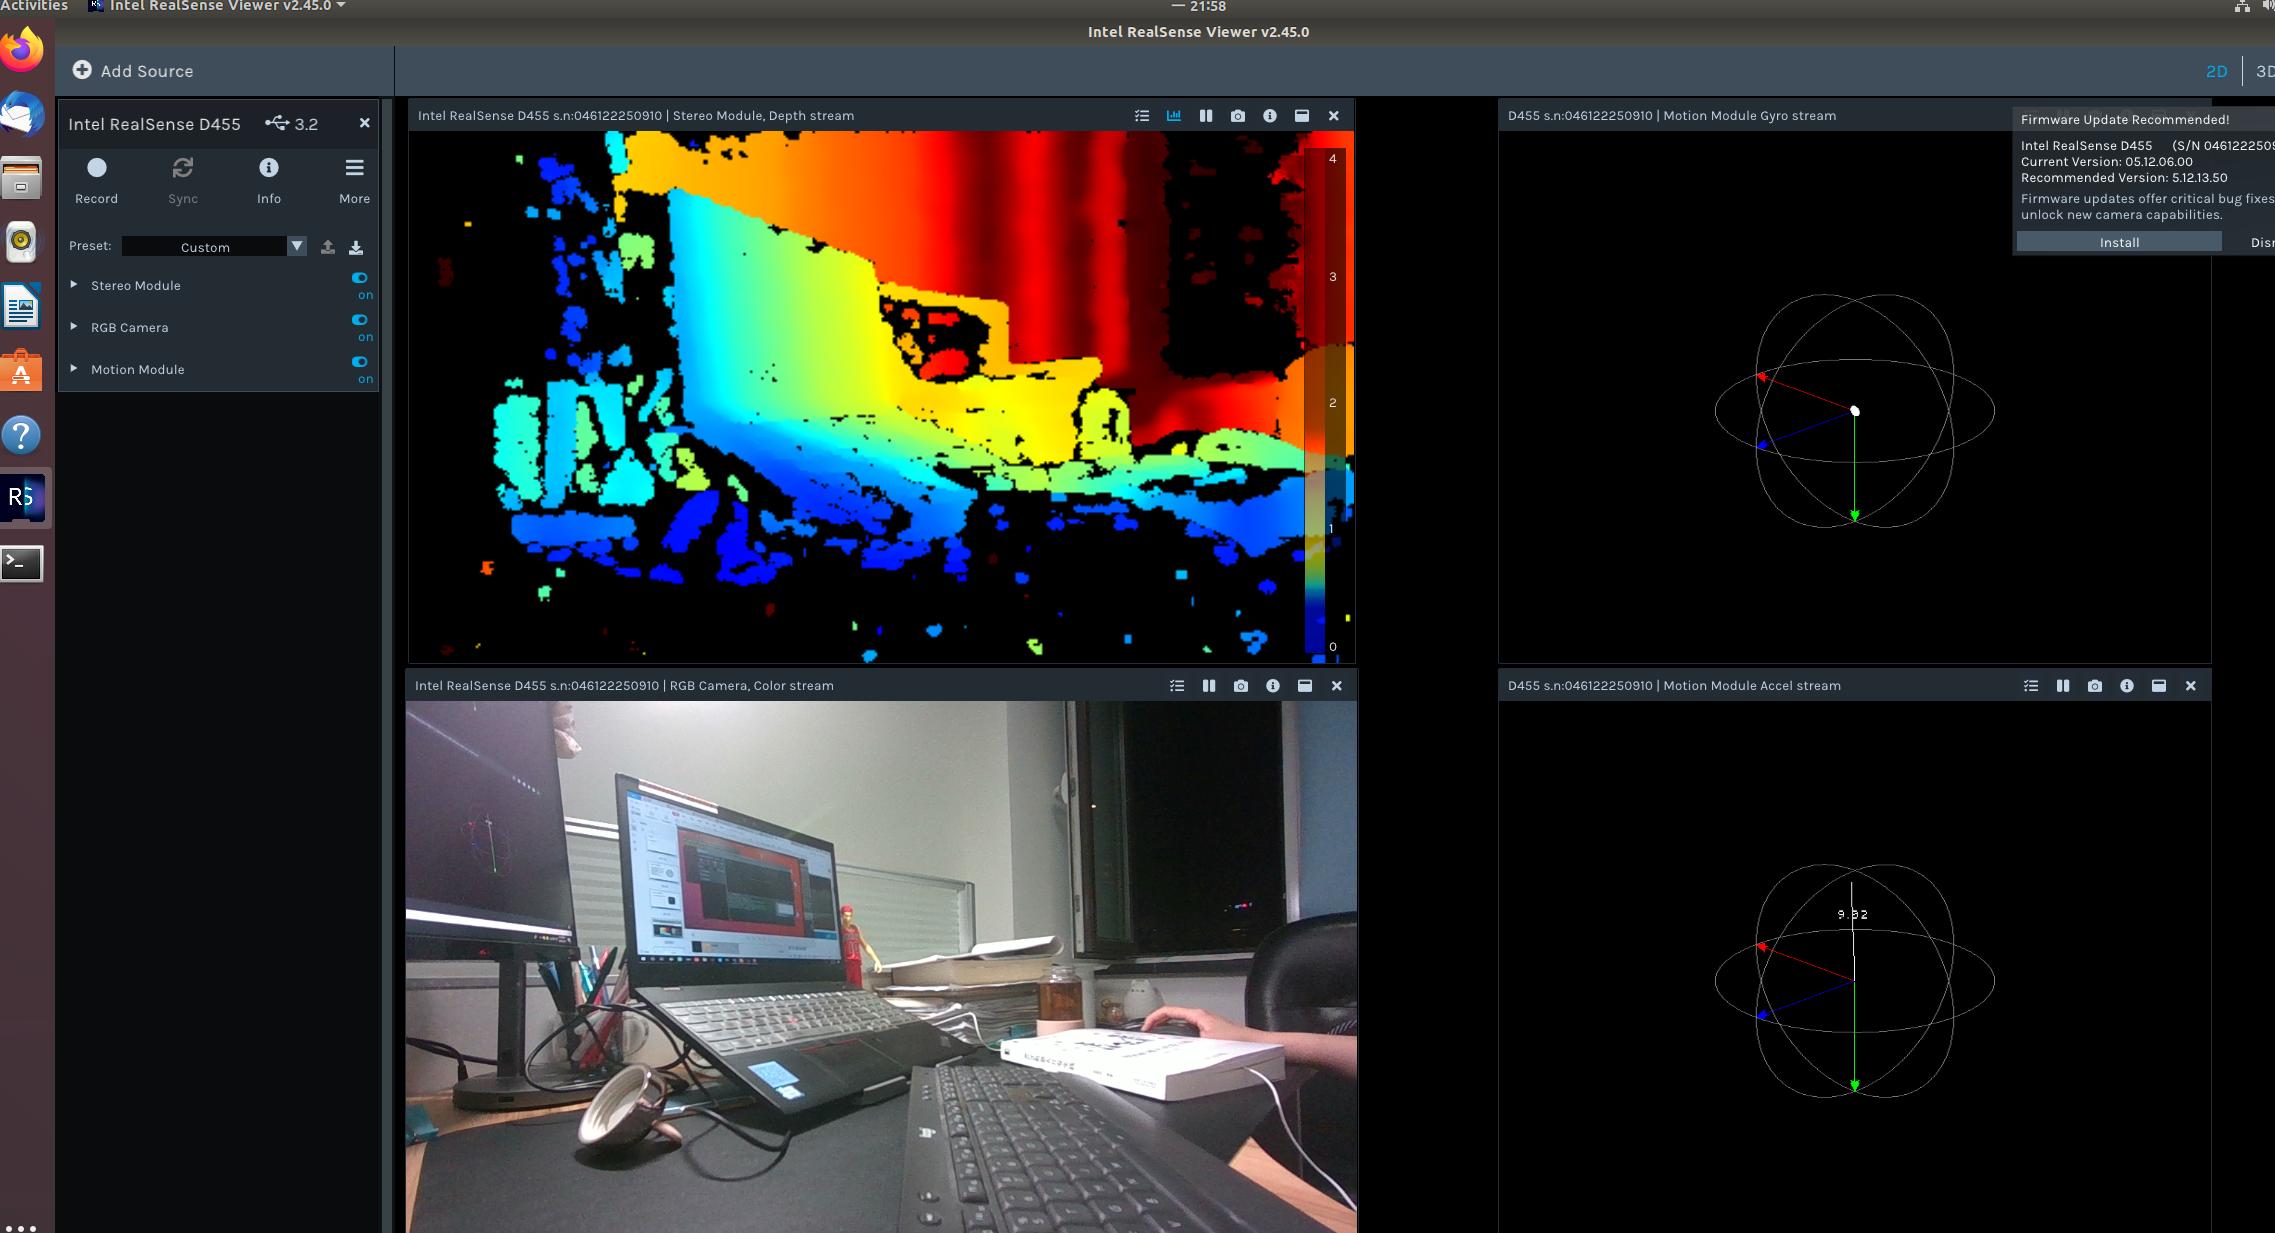
Task: Toggle the Stereo Module off
Action: (361, 278)
